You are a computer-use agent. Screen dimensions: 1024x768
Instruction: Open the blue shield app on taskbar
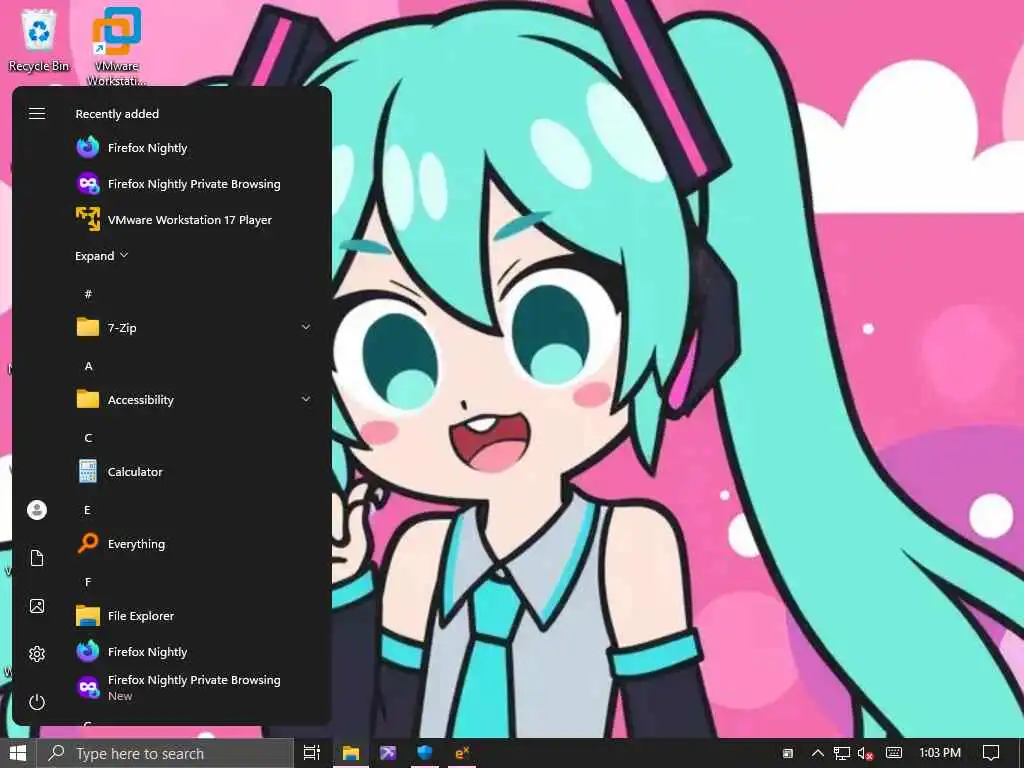[425, 753]
